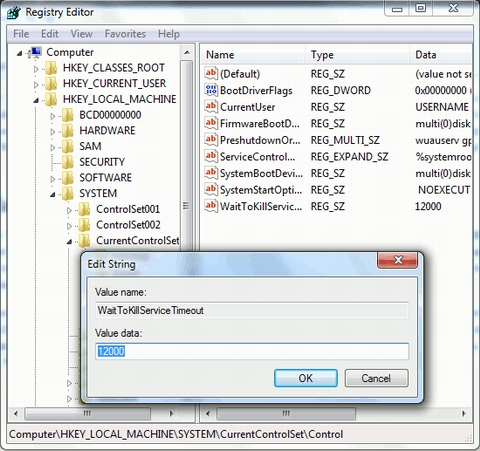Select the PreshutdownOrder value icon

211,140
